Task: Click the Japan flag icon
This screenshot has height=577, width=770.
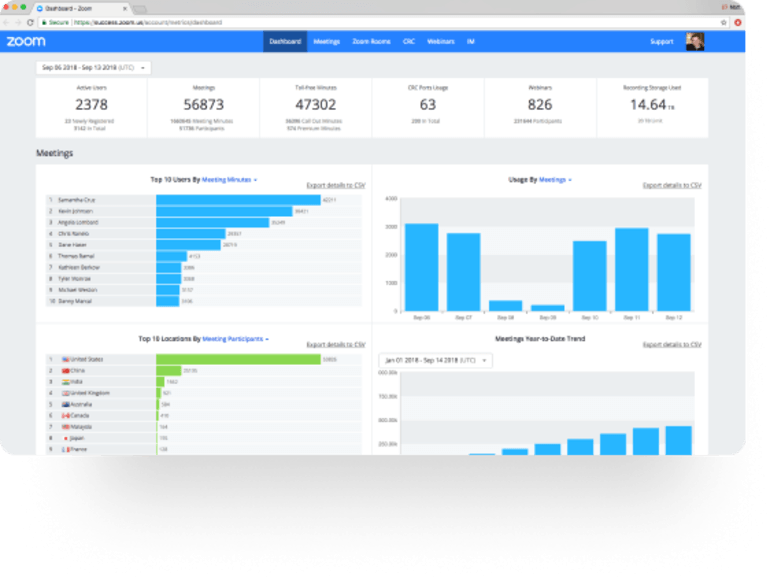Action: tap(66, 439)
